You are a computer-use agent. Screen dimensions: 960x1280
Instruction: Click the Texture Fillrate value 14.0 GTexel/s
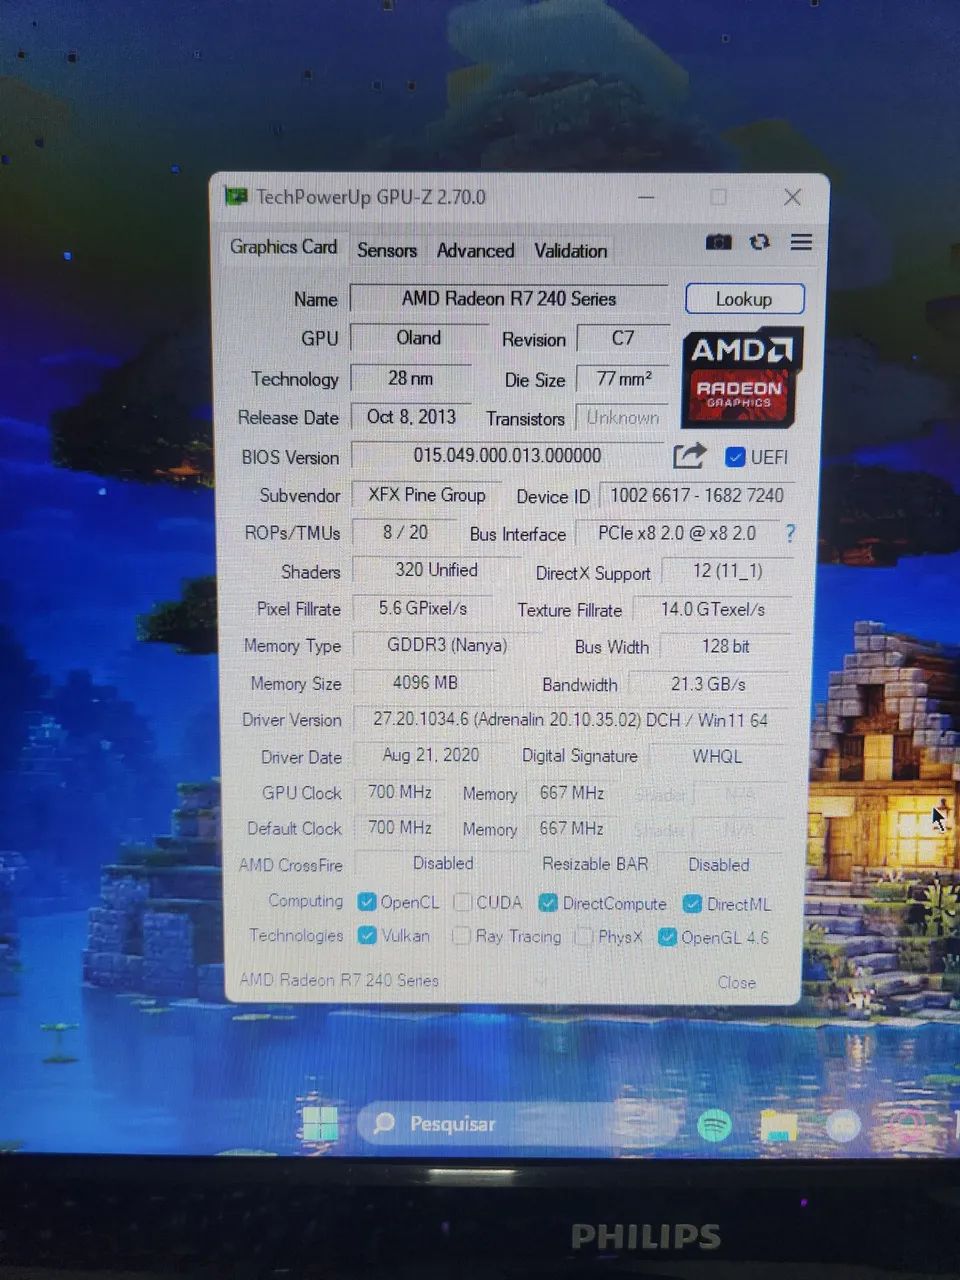click(713, 609)
